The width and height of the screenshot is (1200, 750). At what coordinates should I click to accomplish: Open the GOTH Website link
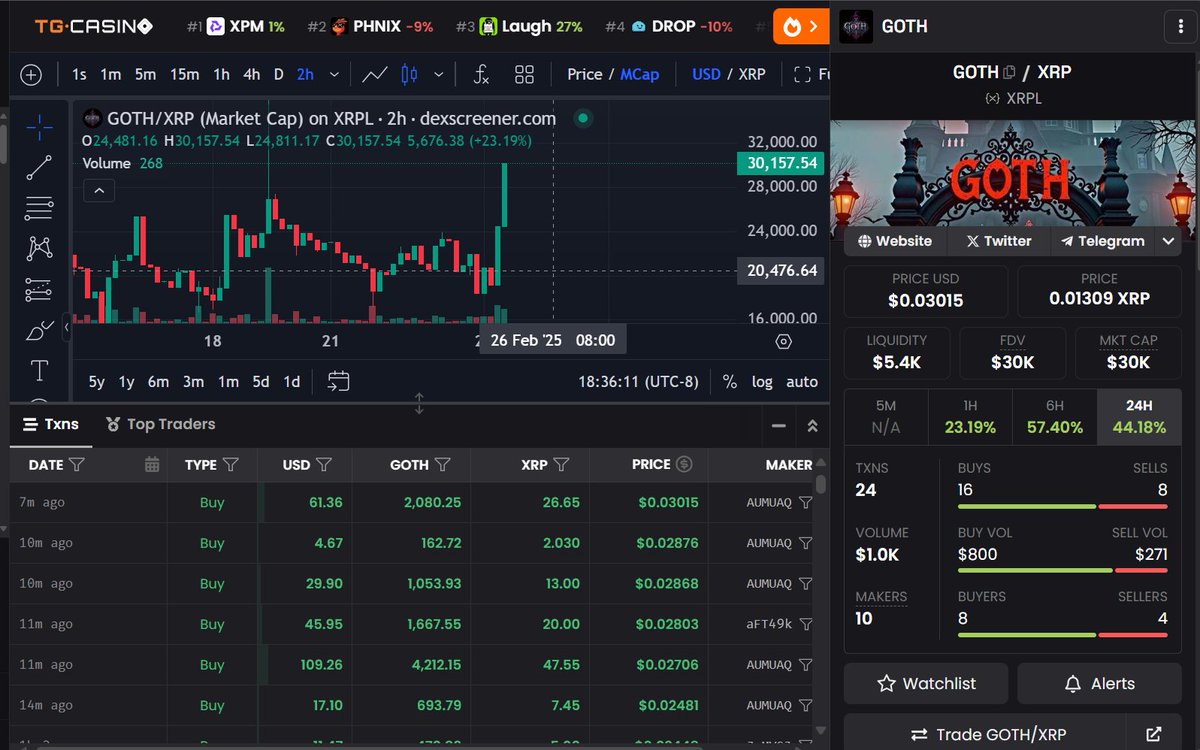pos(894,241)
